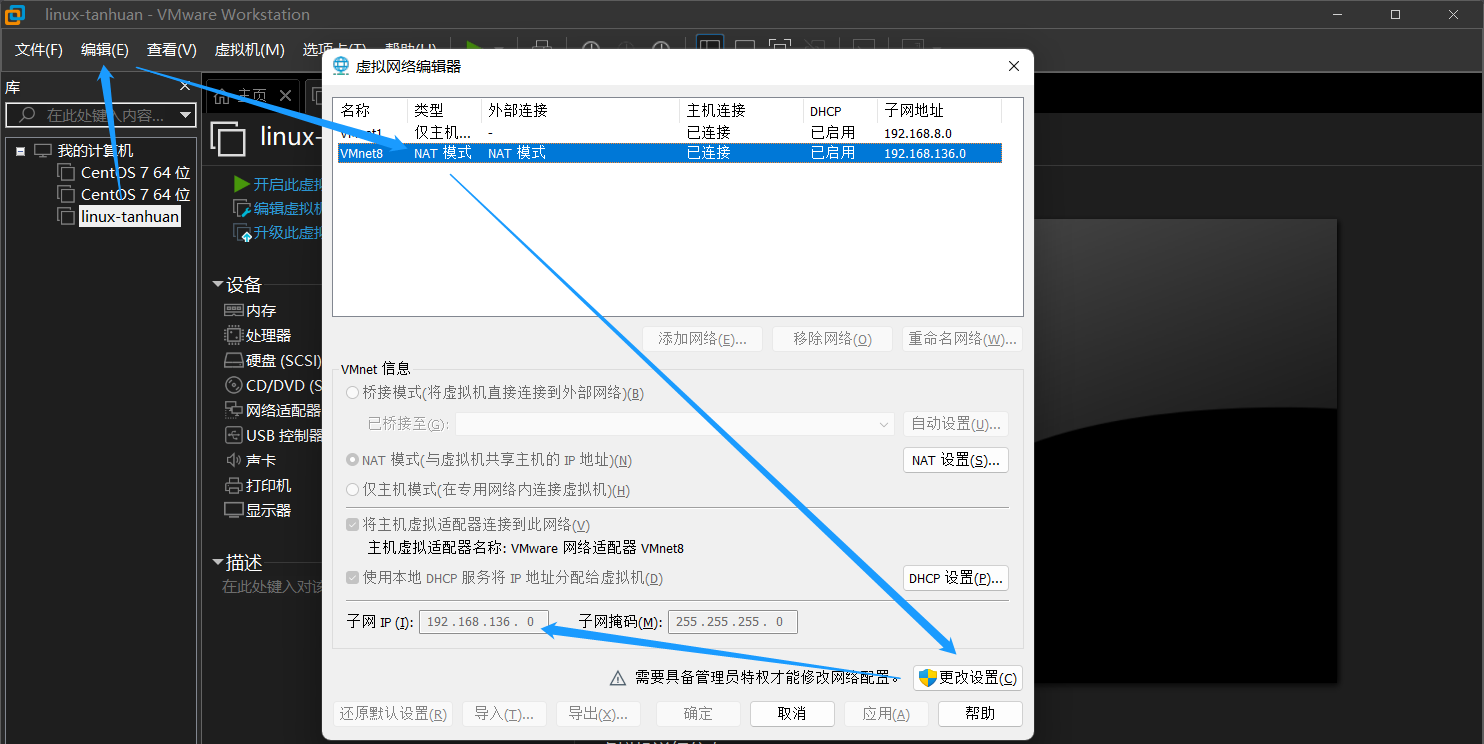
Task: Open the 编辑(E) menu
Action: click(x=105, y=50)
